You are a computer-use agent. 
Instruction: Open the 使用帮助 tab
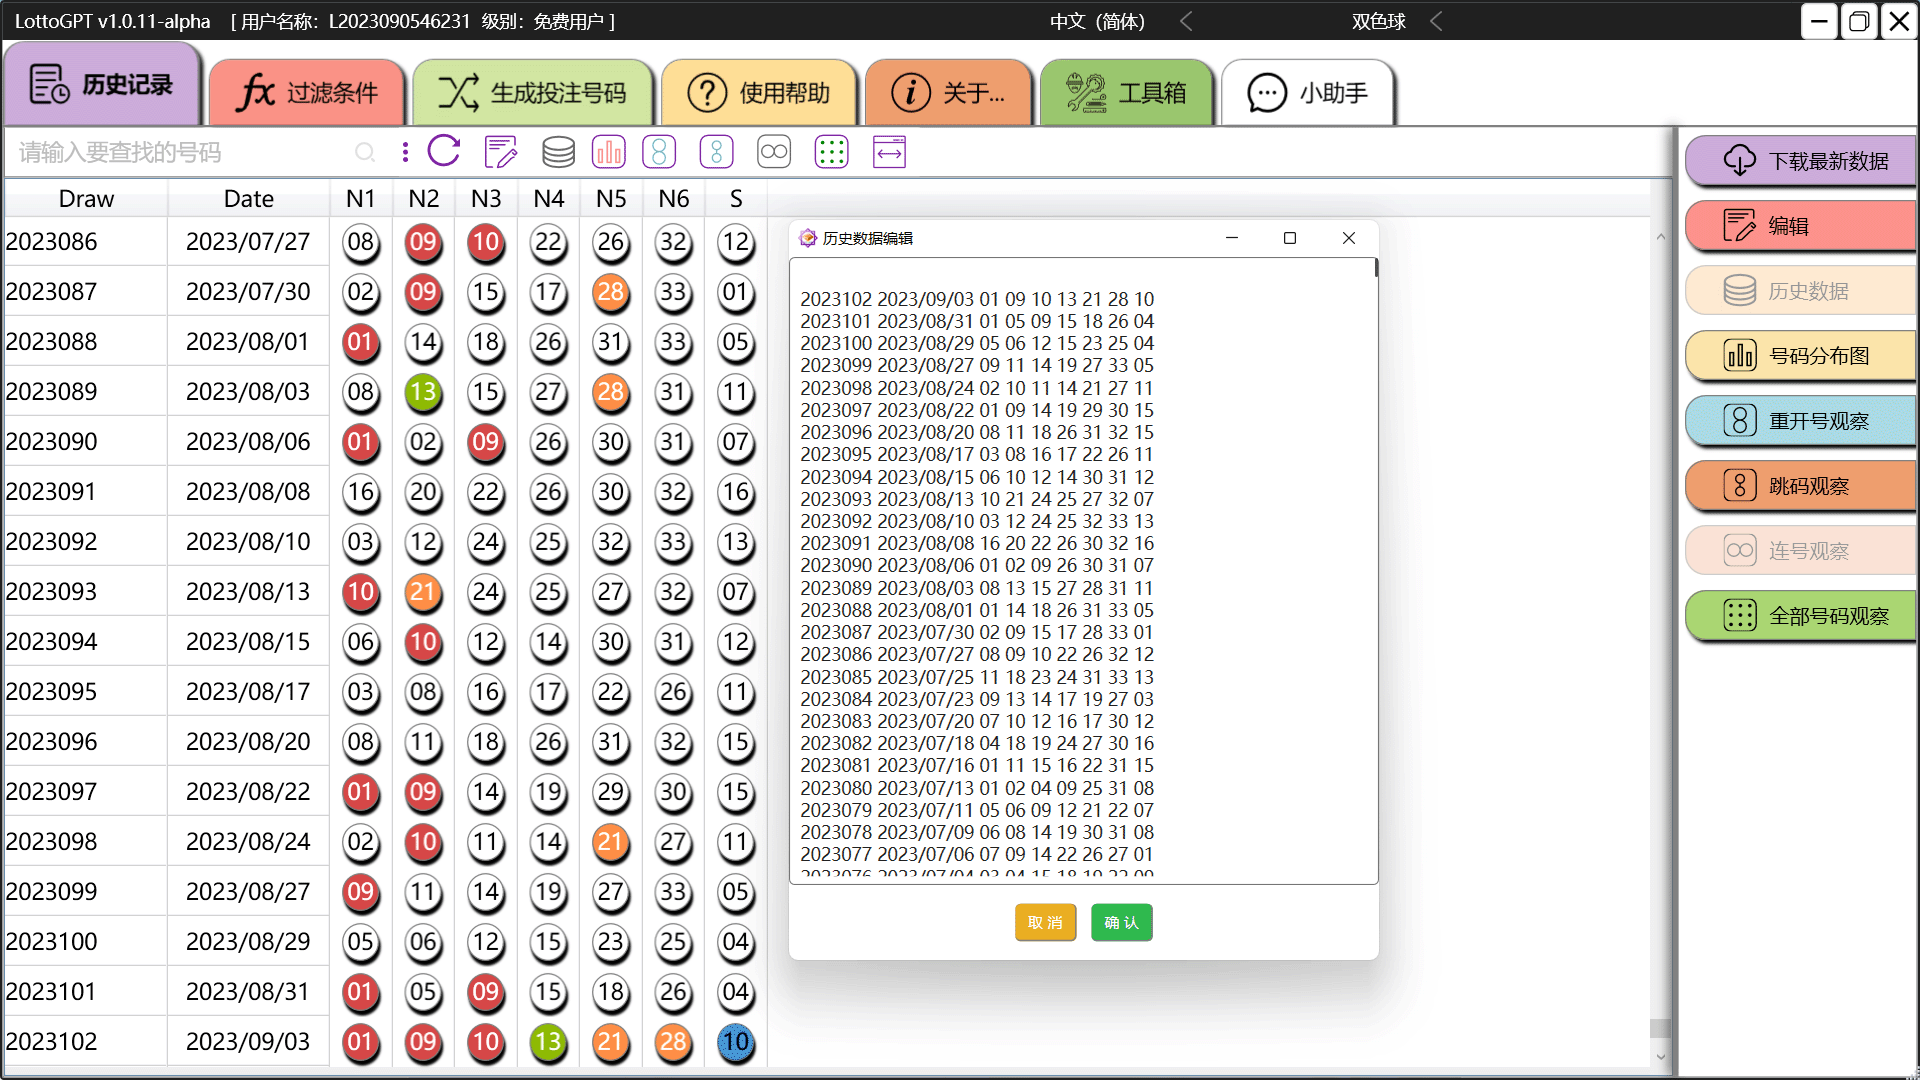759,93
